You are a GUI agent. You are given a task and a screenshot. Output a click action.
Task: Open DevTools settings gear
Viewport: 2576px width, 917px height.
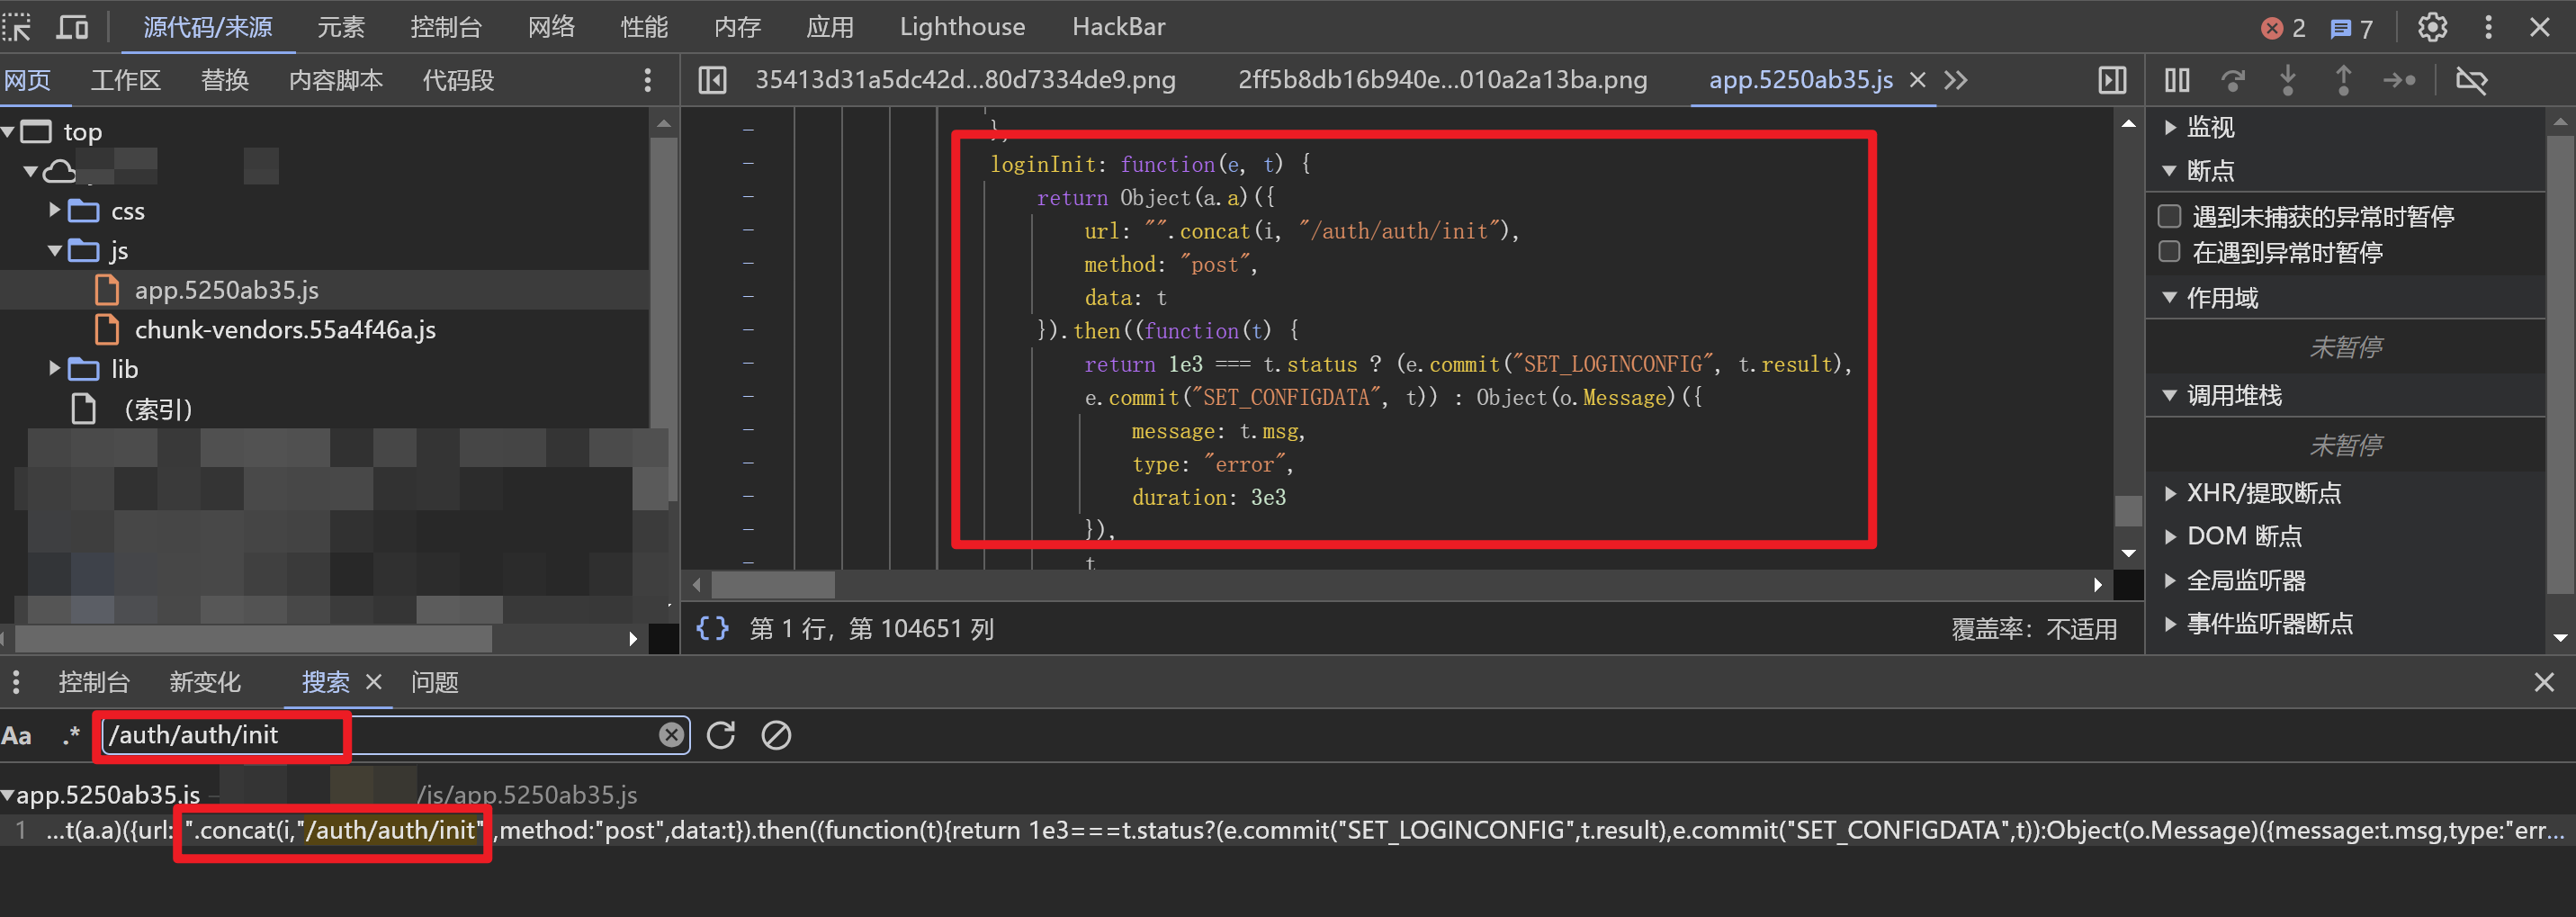[2432, 27]
